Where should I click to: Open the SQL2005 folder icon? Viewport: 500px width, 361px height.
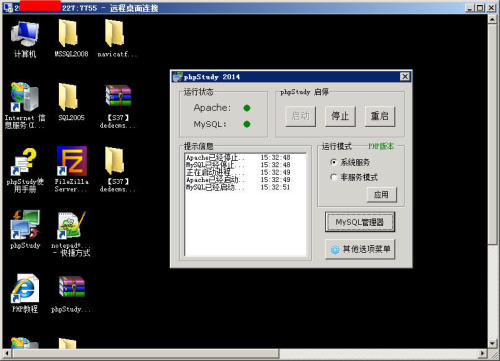[x=68, y=97]
